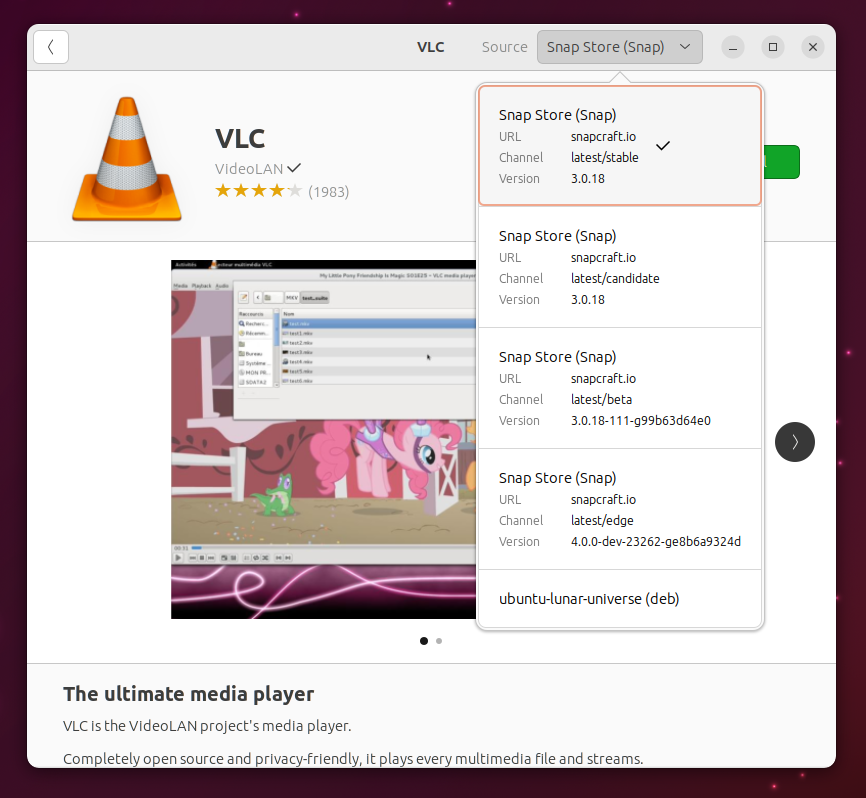This screenshot has height=798, width=866.
Task: Click the version 4.0.0-dev-23262-ge8b6a9324d text
Action: pos(656,542)
